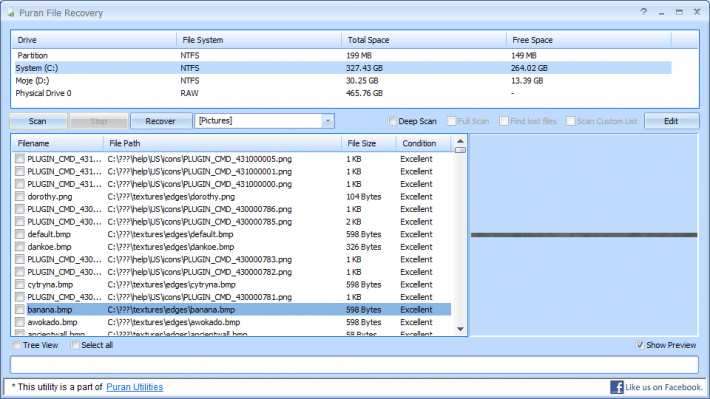
Task: Check the Select all checkbox
Action: [75, 345]
